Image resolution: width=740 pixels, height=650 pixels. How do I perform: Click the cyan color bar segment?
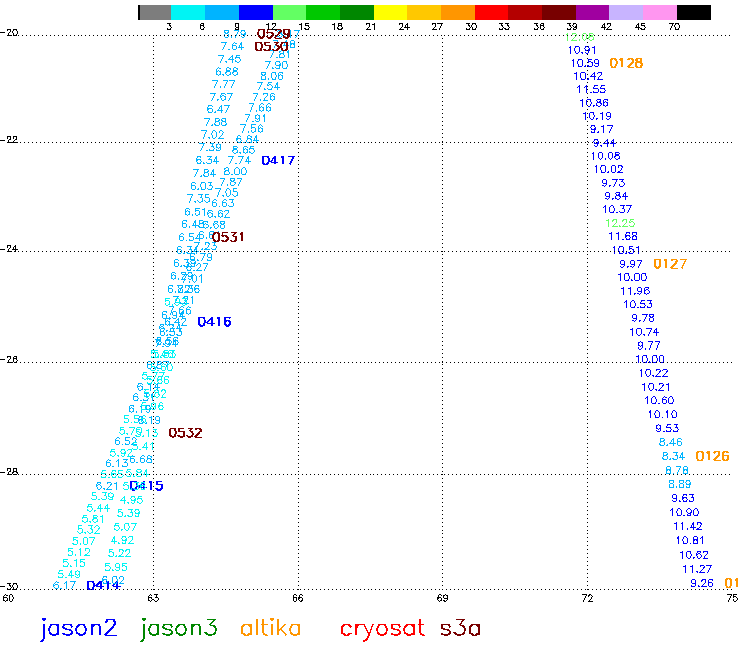pyautogui.click(x=188, y=12)
